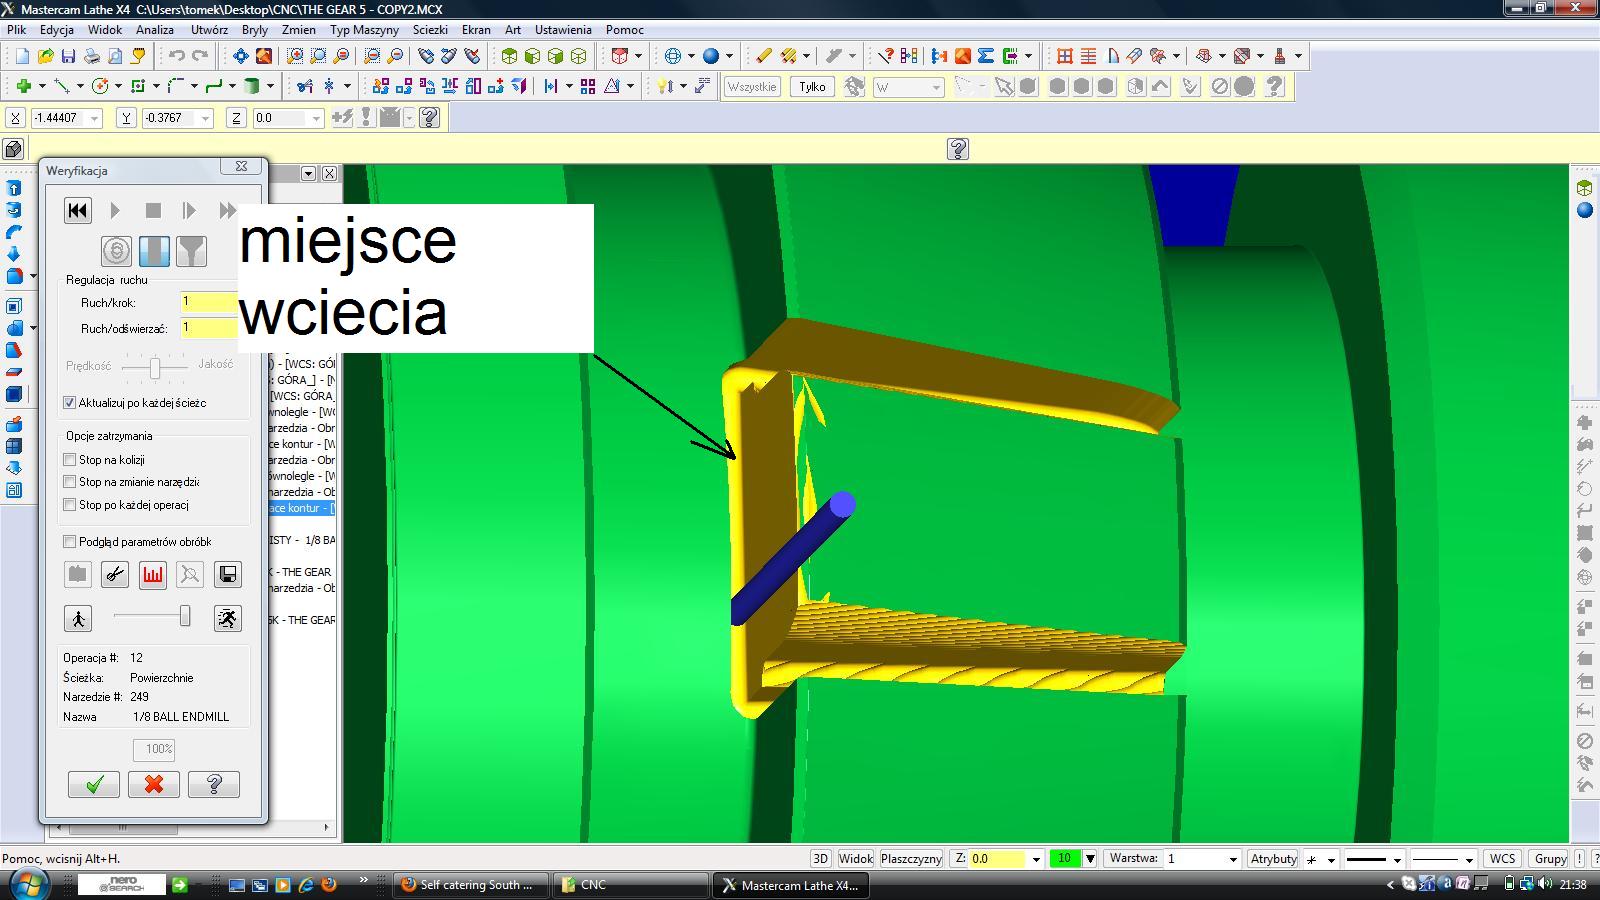Click the print icon in toolbar
The width and height of the screenshot is (1600, 900).
click(x=91, y=56)
